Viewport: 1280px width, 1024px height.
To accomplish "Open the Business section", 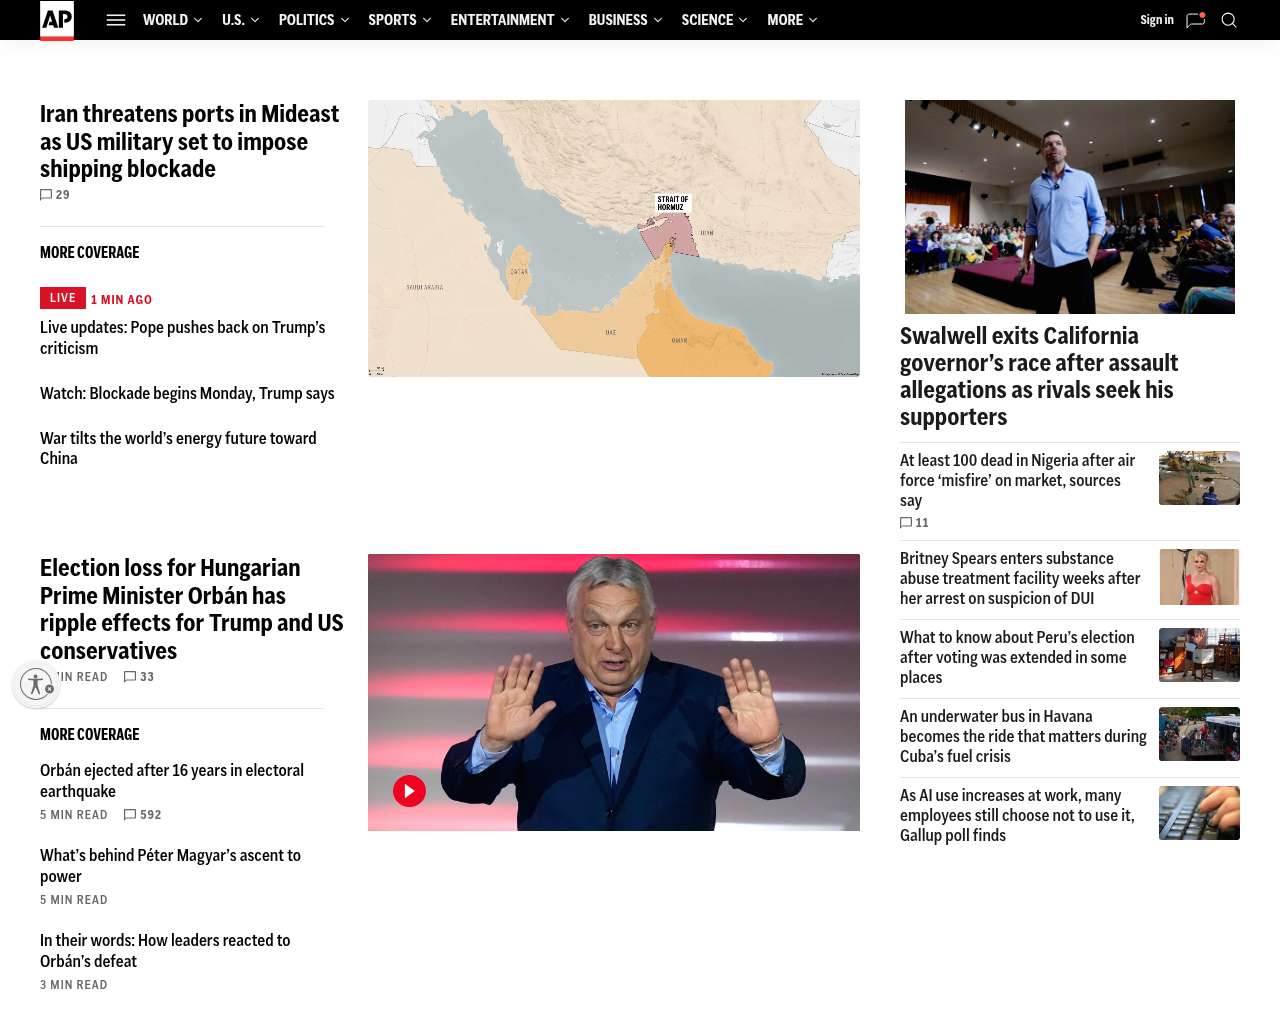I will click(x=617, y=20).
